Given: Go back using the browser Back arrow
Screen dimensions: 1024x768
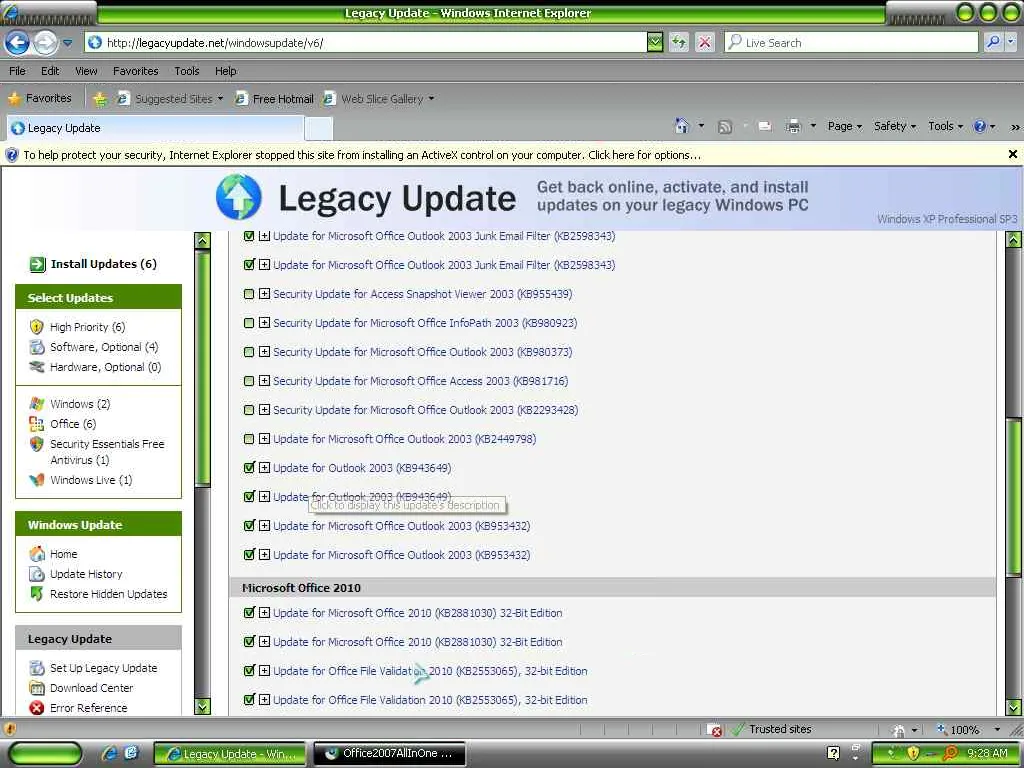Looking at the screenshot, I should click(x=17, y=43).
